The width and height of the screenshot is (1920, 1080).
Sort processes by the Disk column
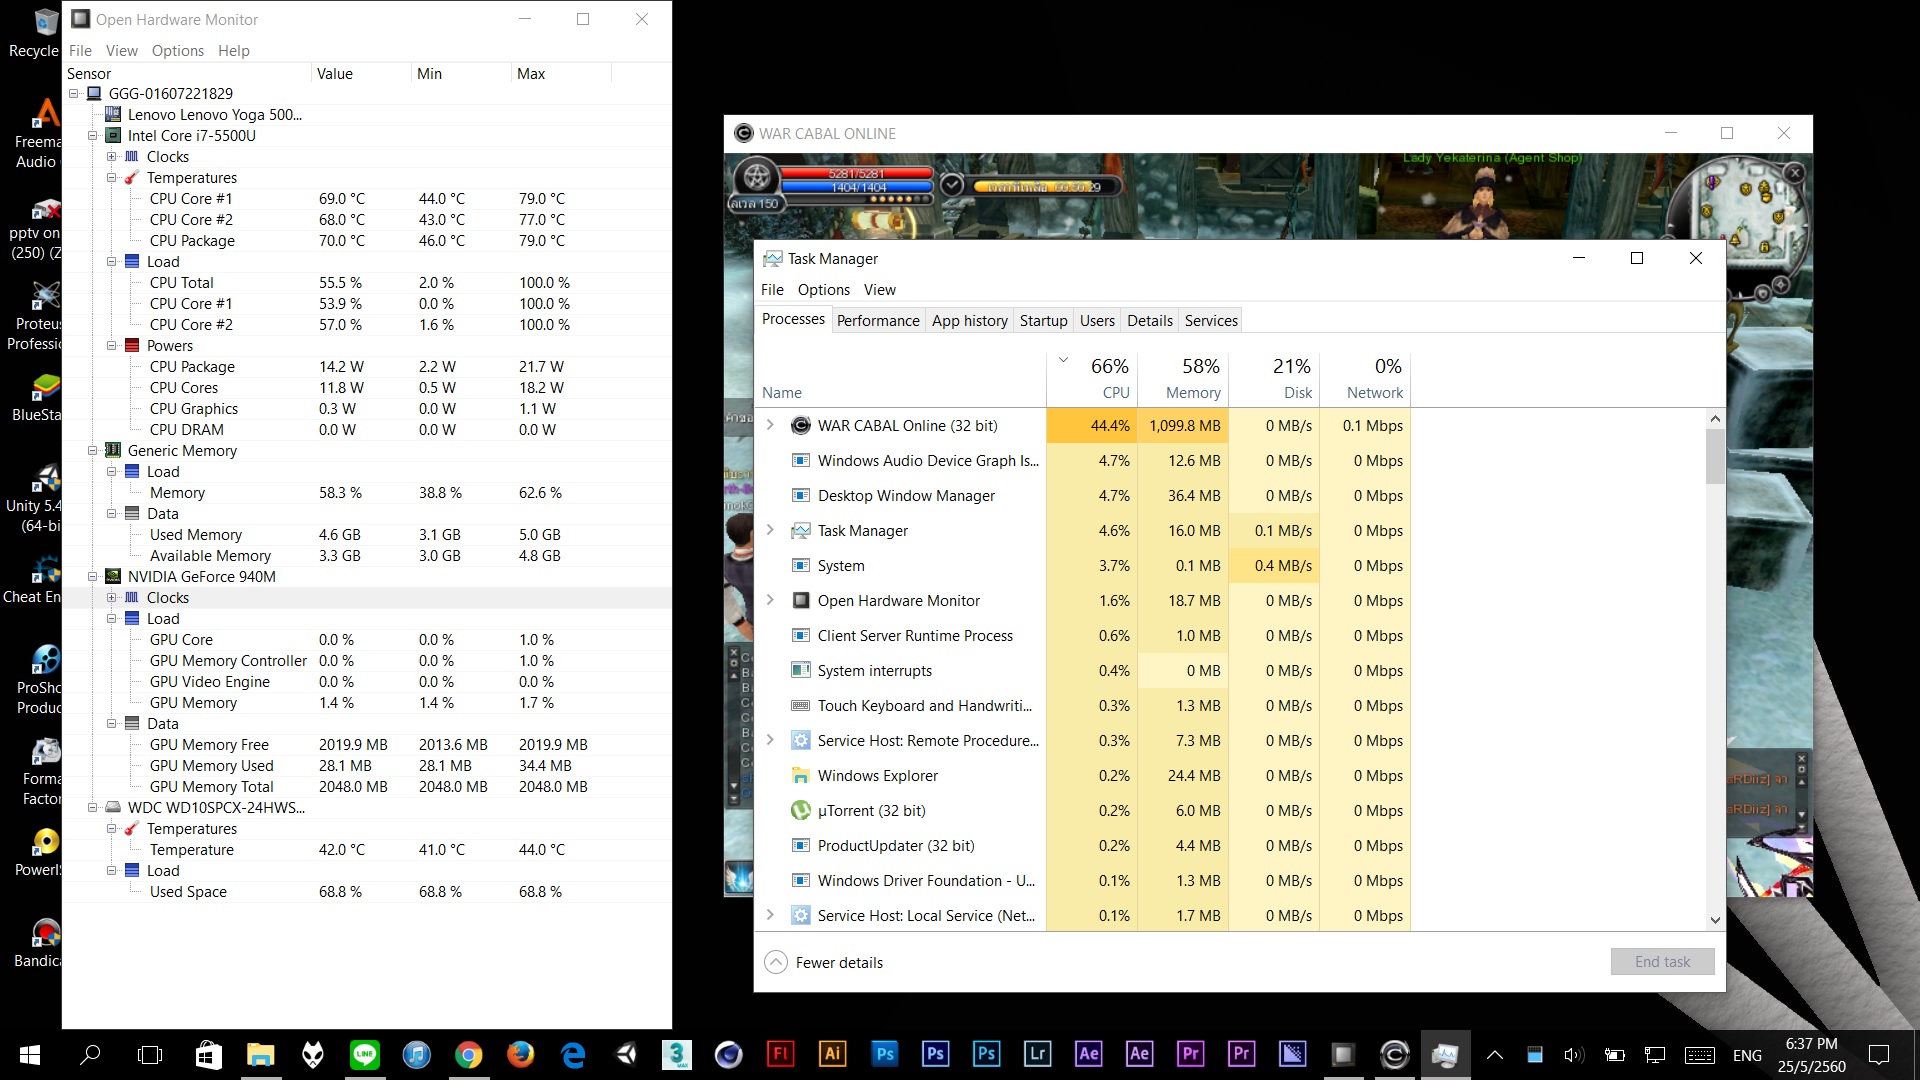pyautogui.click(x=1274, y=379)
